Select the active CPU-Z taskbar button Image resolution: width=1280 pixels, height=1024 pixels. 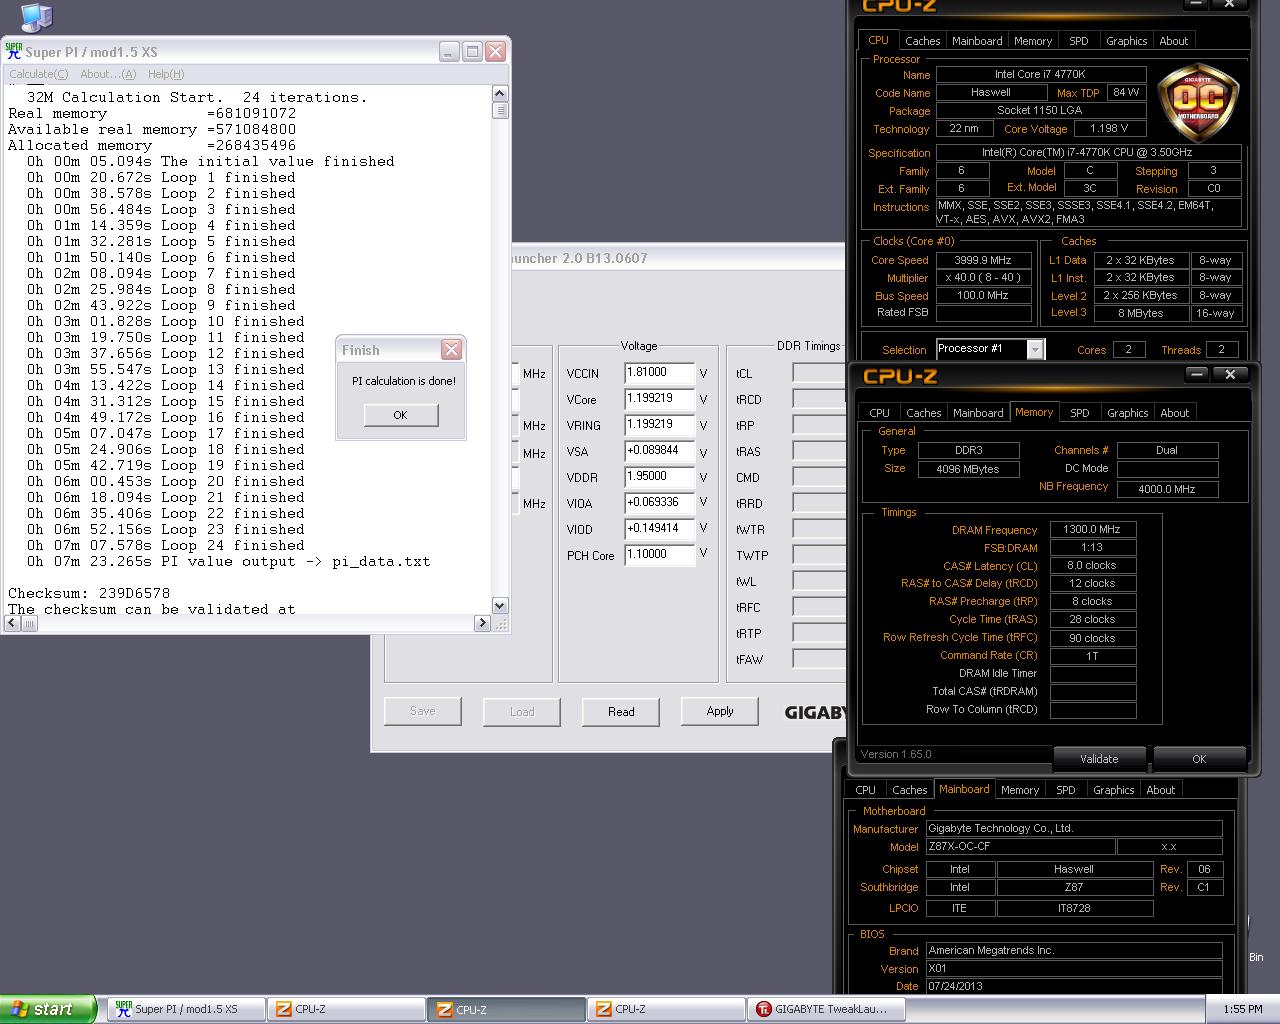point(507,1009)
